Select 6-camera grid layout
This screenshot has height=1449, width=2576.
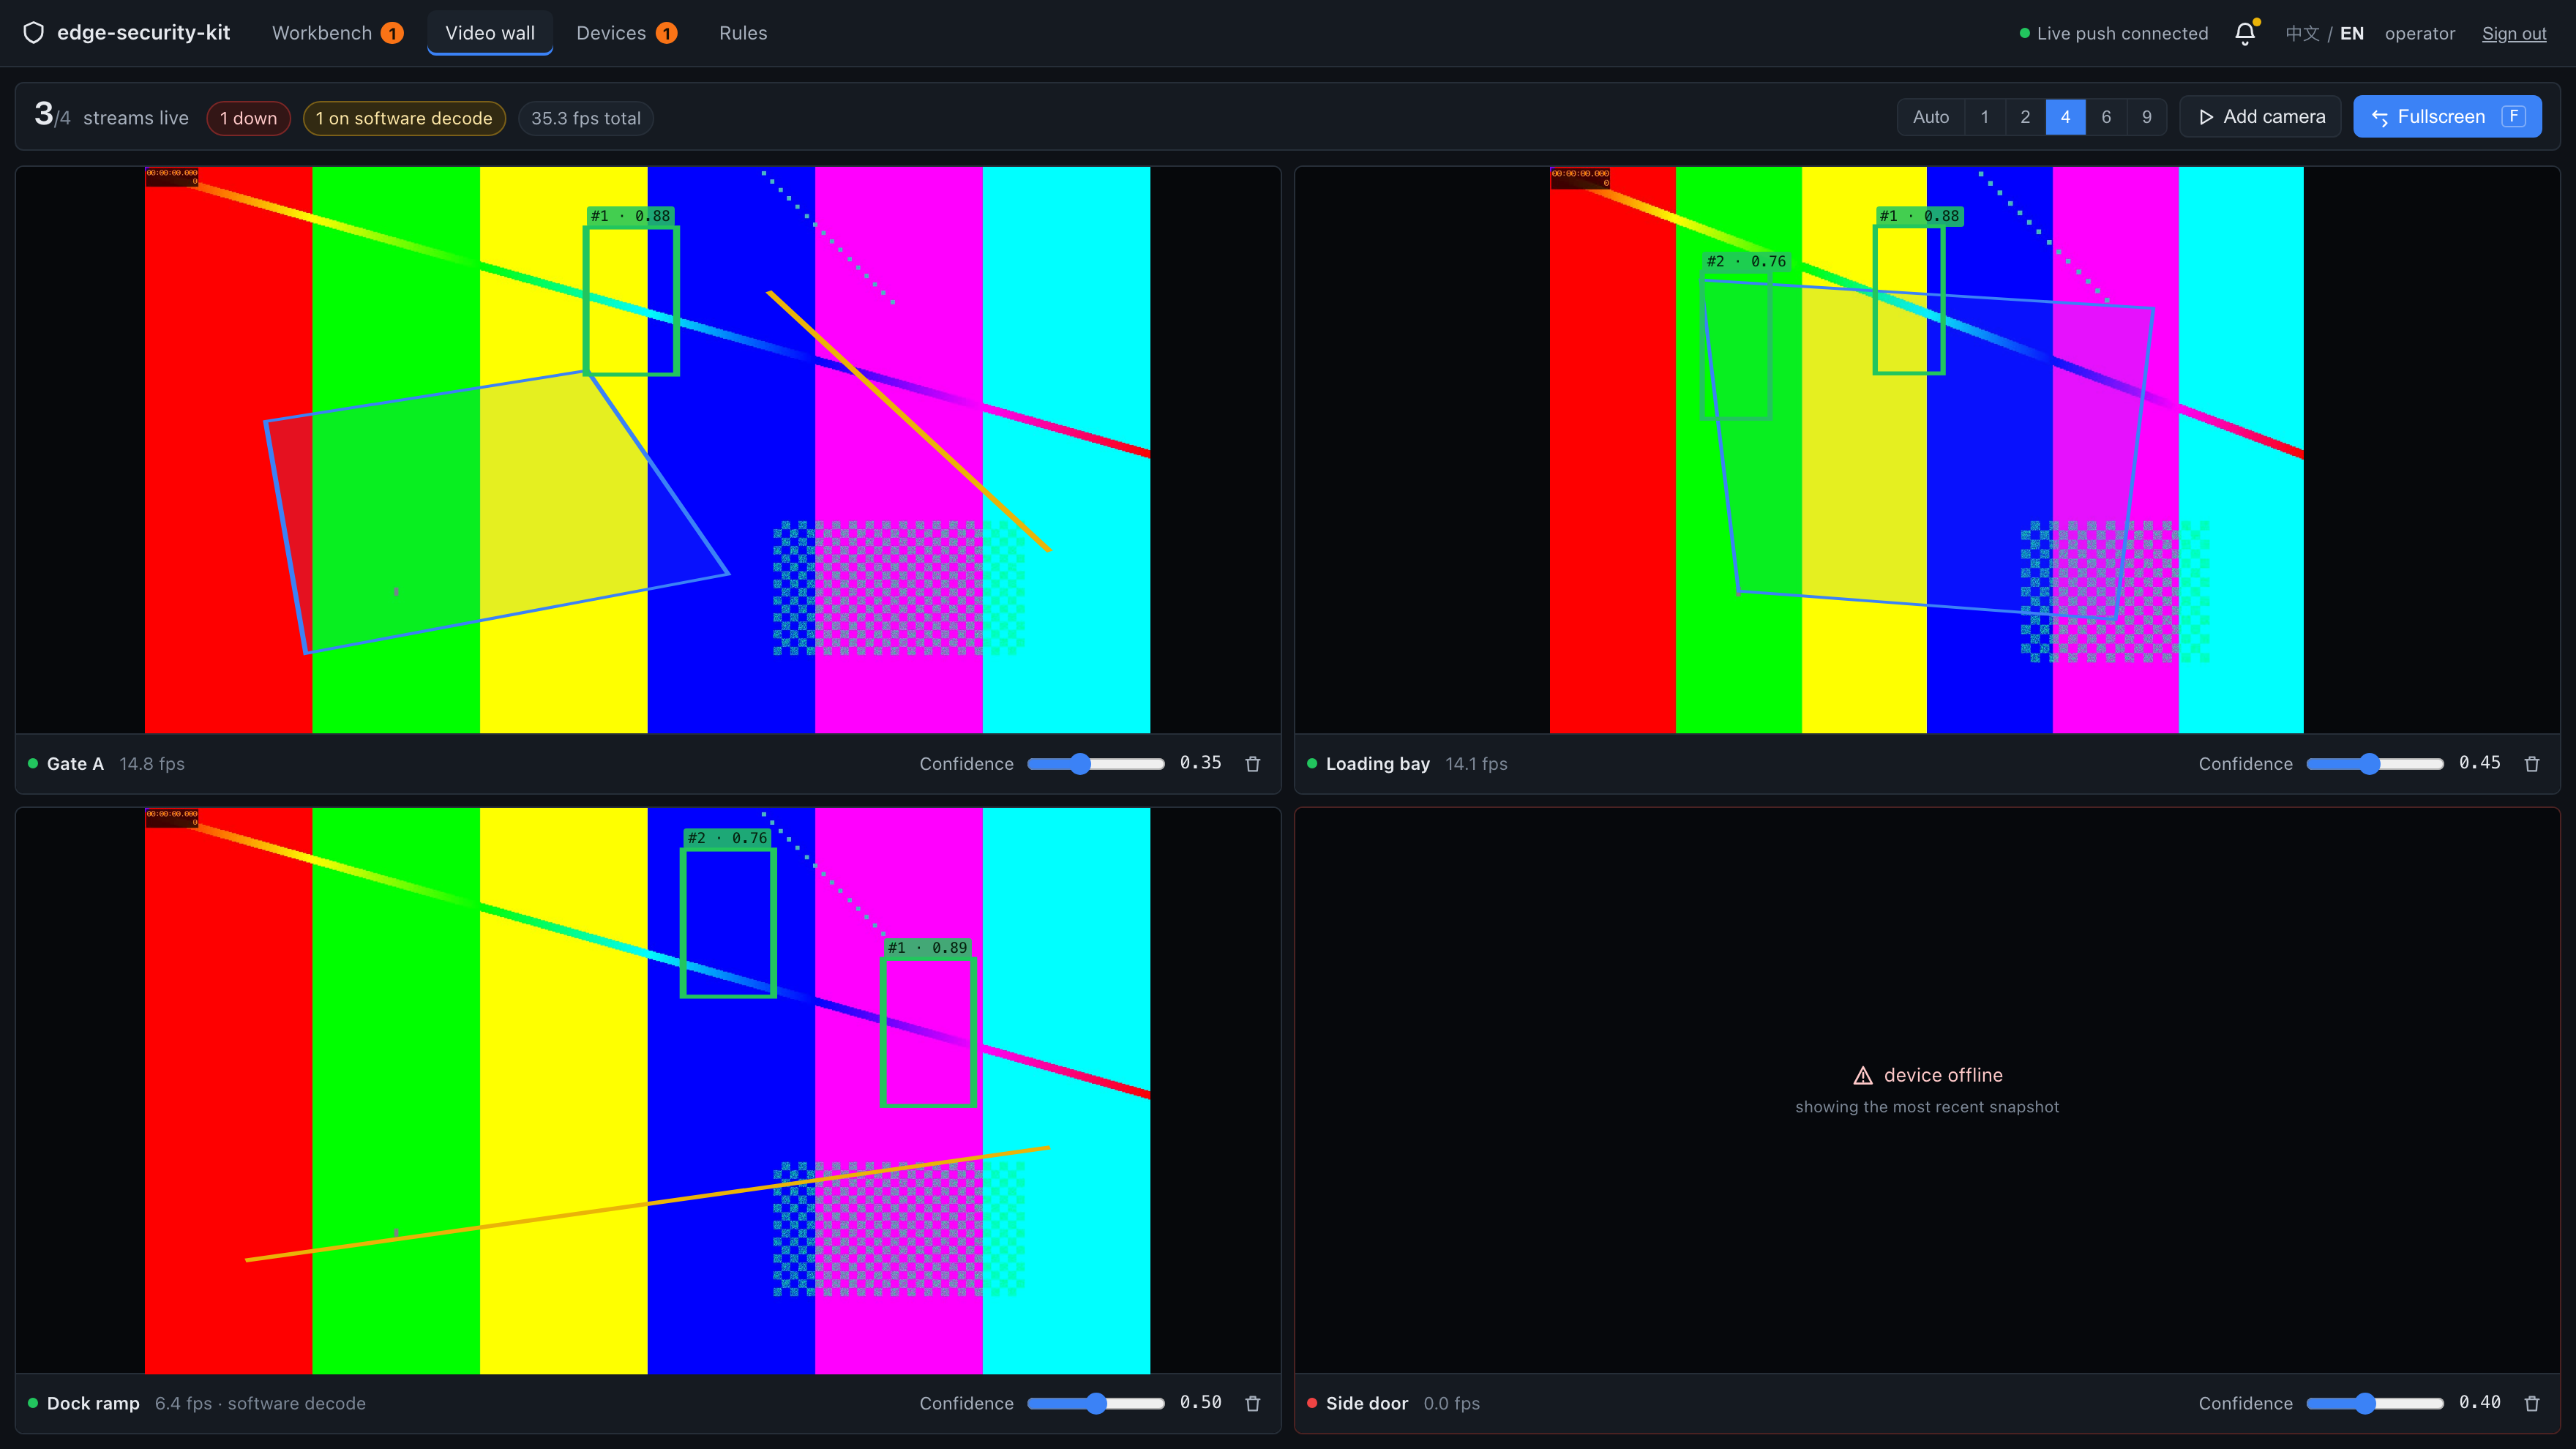coord(2106,117)
